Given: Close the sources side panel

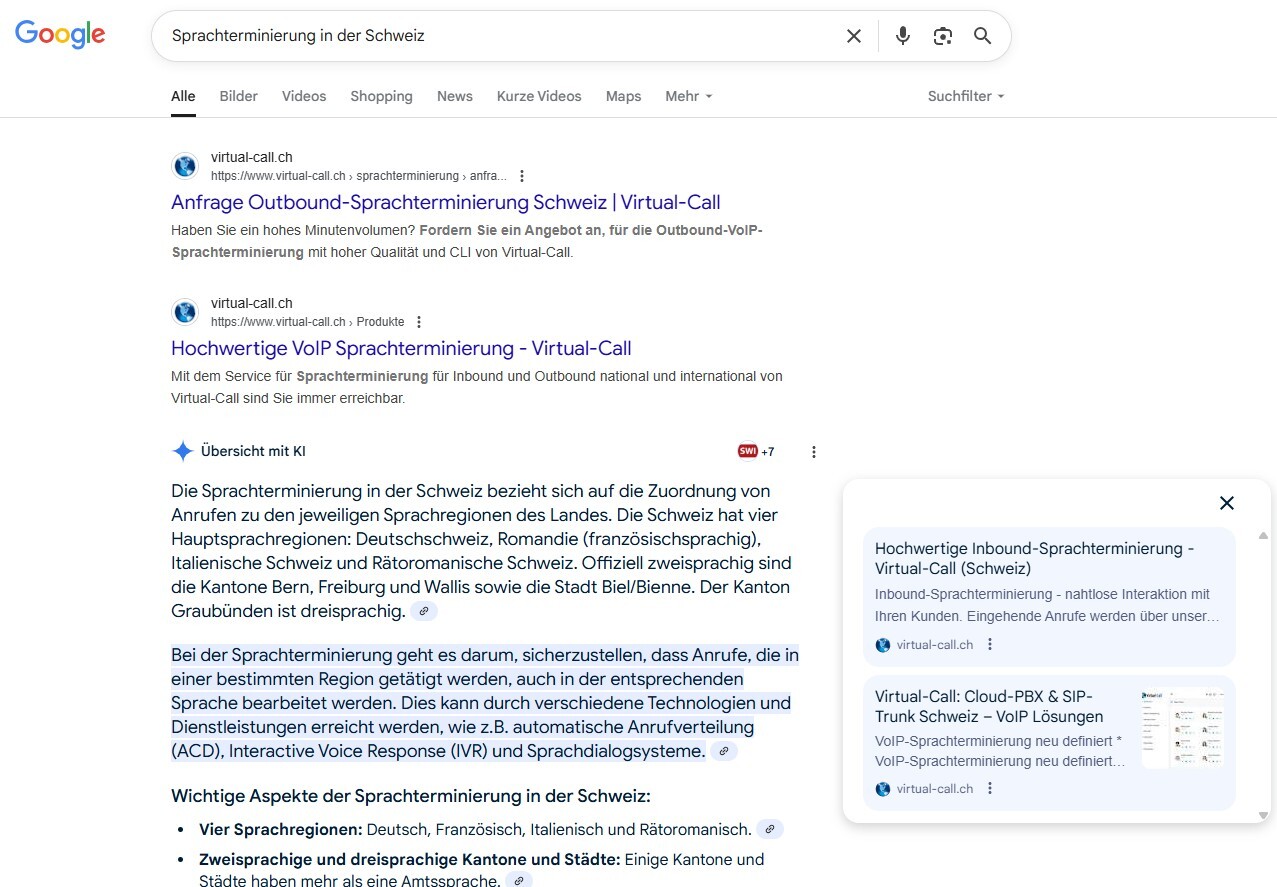Looking at the screenshot, I should (x=1227, y=503).
